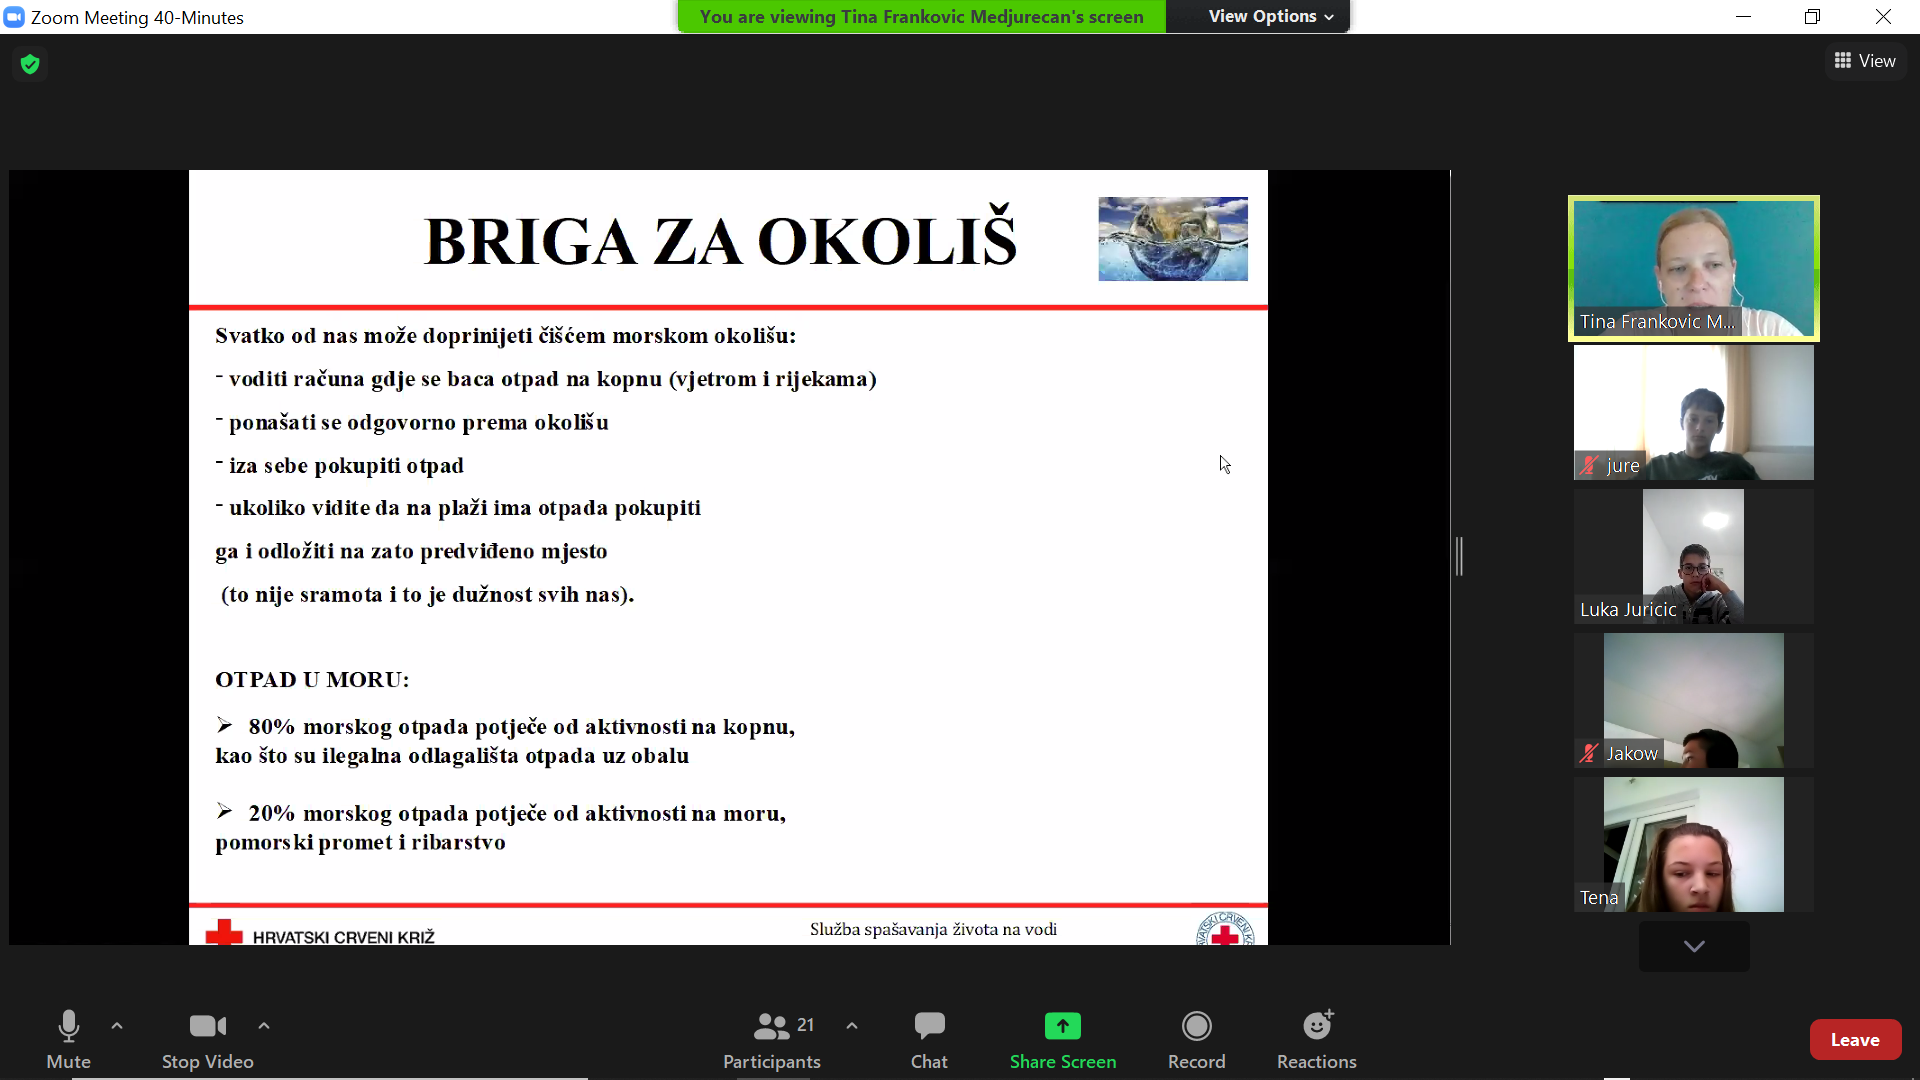Stop the video camera
The width and height of the screenshot is (1920, 1080).
208,1040
